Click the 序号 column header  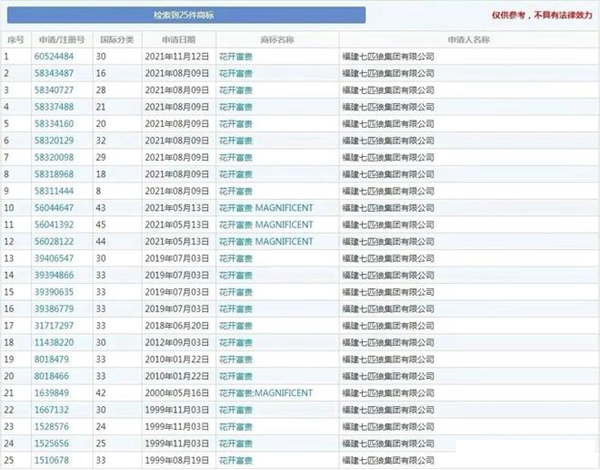click(16, 40)
